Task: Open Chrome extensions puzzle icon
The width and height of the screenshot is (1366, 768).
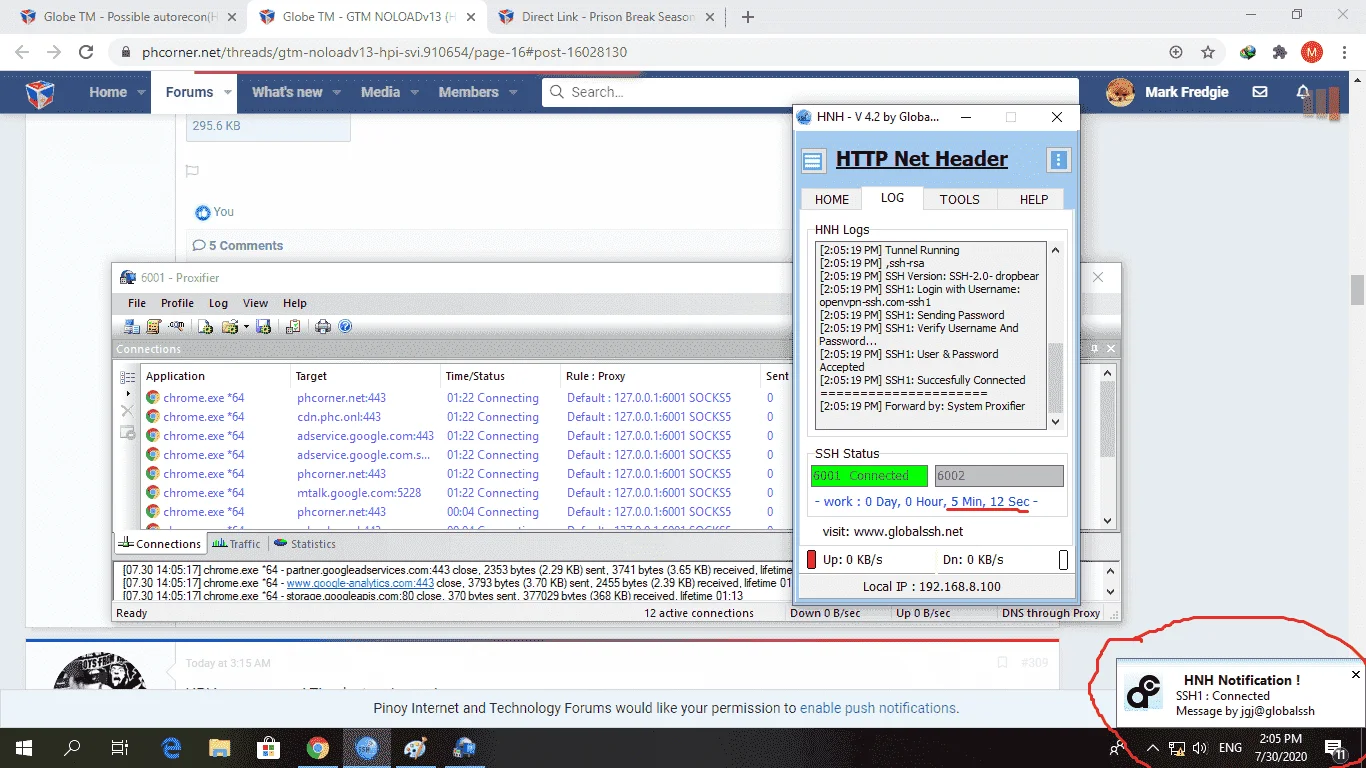Action: pos(1279,52)
